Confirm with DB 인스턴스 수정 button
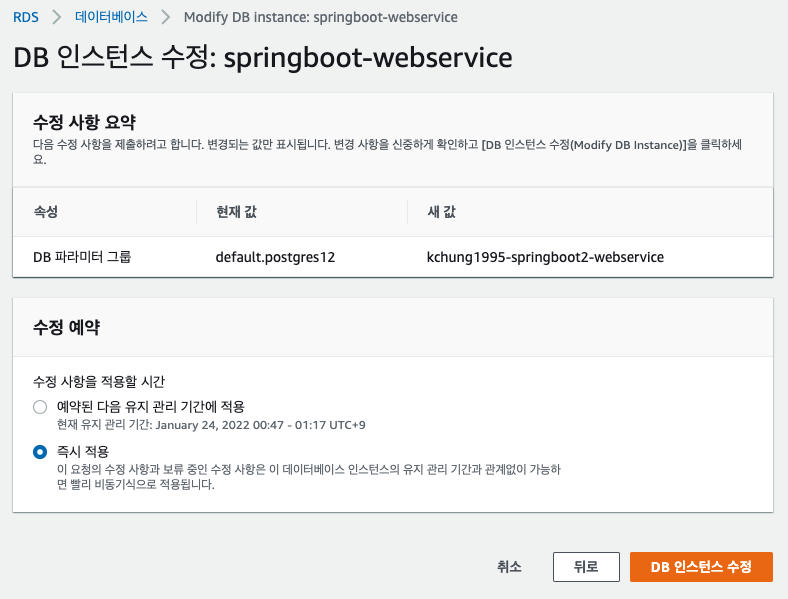 701,567
